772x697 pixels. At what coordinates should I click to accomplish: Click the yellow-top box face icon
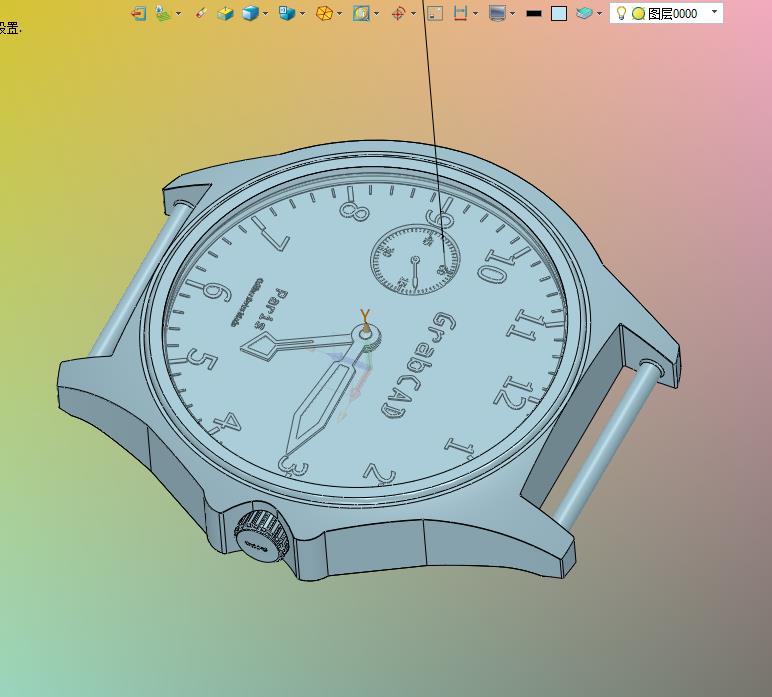(x=225, y=13)
